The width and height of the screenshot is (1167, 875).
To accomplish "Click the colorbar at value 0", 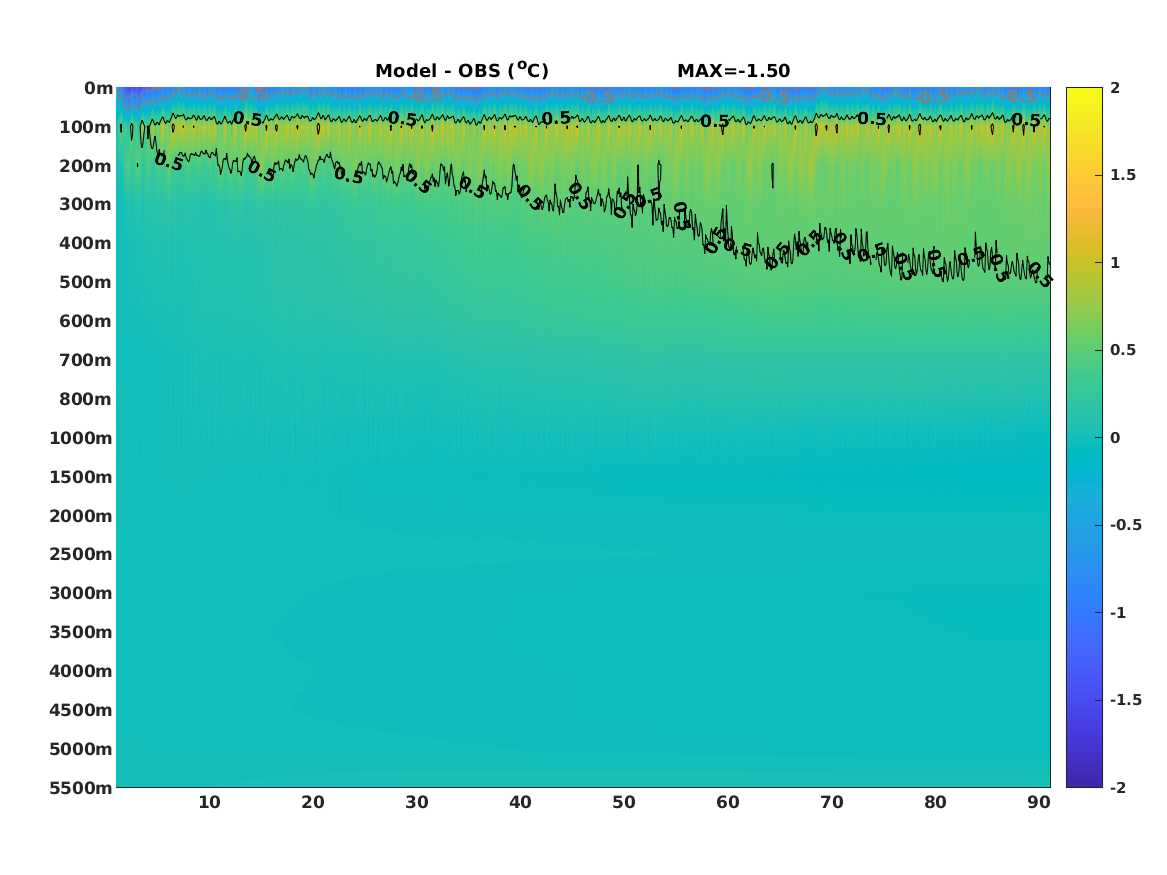I will pos(1084,438).
